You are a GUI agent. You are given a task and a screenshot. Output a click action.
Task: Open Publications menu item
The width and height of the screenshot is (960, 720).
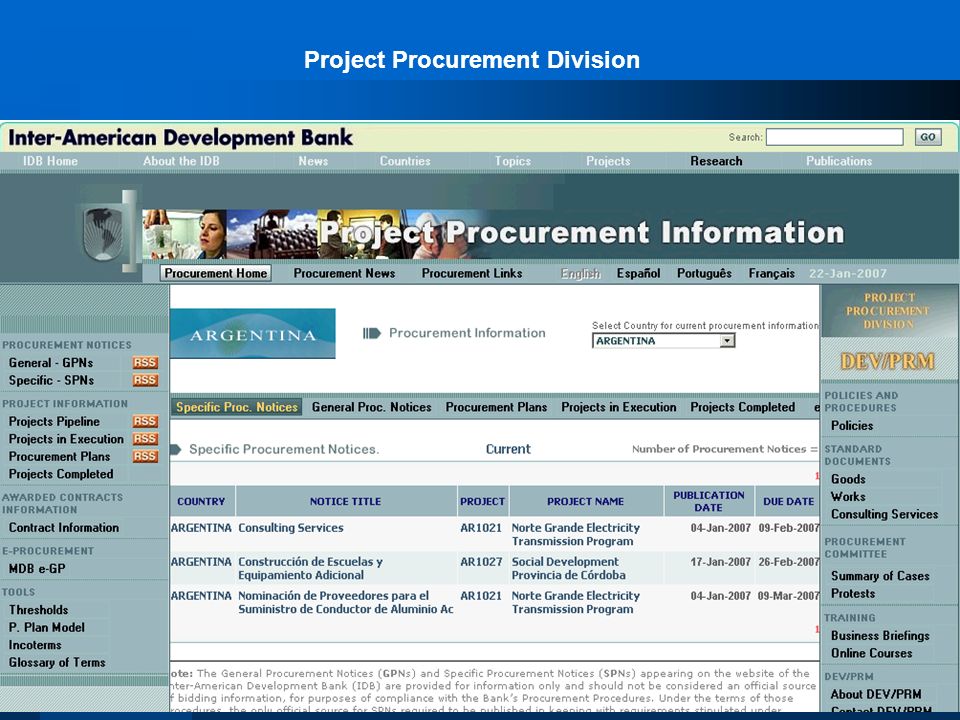(x=839, y=161)
